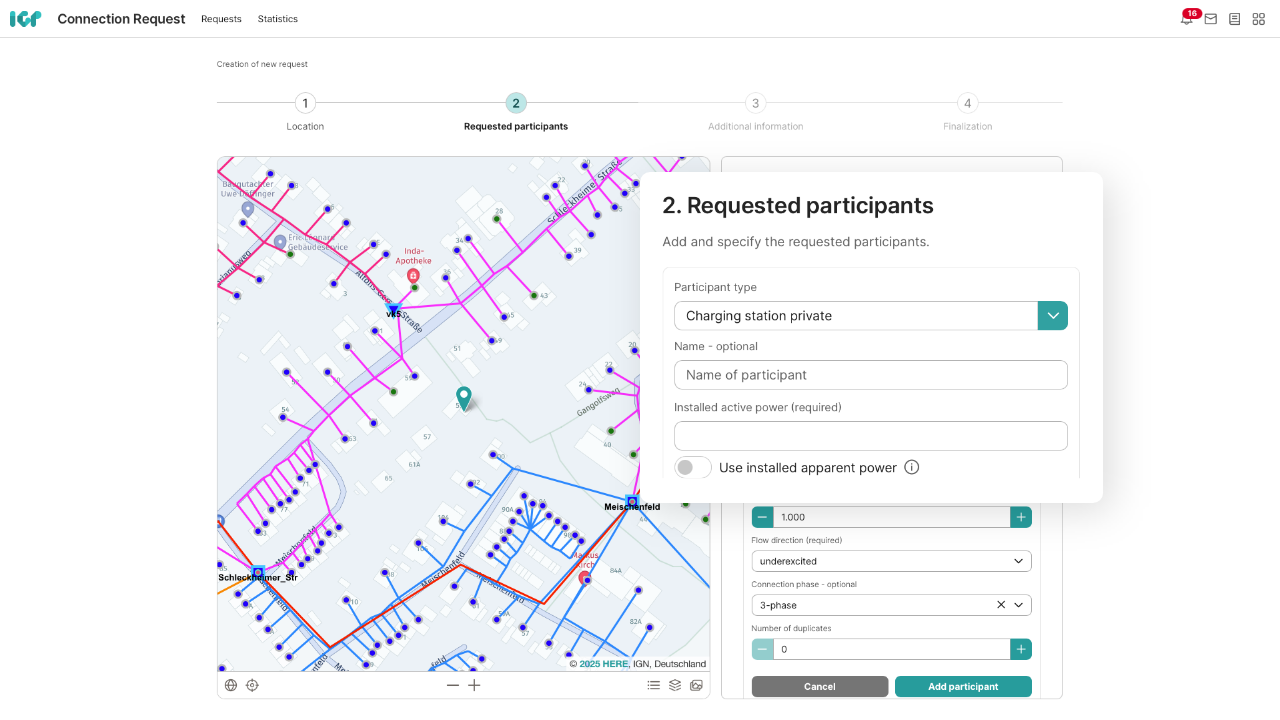Expand the Connection phase dropdown arrow
Image resolution: width=1280 pixels, height=720 pixels.
(1019, 605)
